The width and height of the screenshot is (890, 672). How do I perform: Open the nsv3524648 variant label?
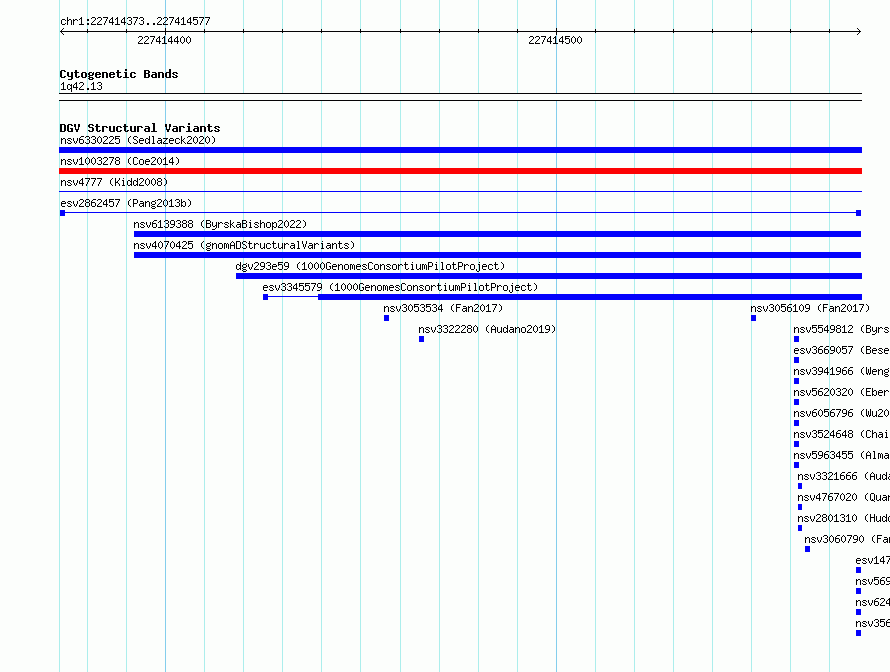[x=841, y=434]
